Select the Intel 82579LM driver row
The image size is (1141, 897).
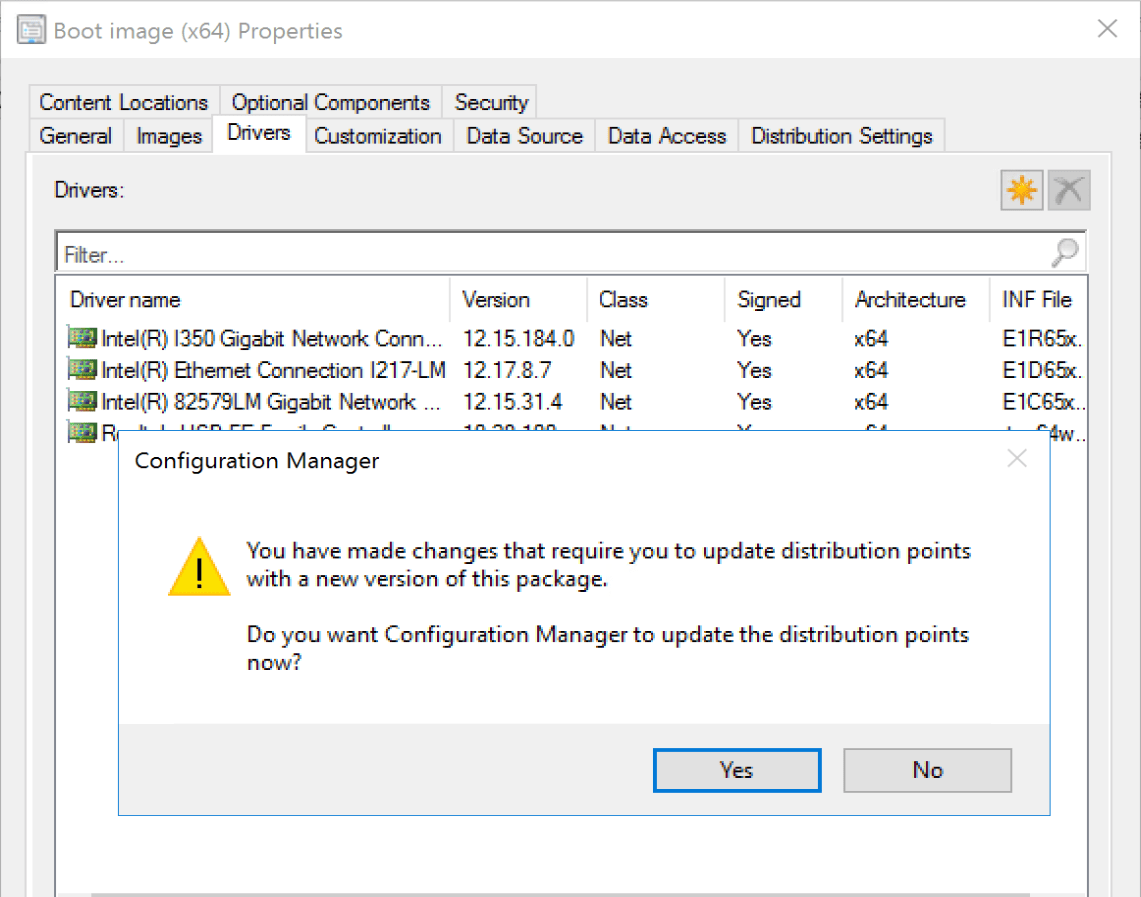[250, 402]
